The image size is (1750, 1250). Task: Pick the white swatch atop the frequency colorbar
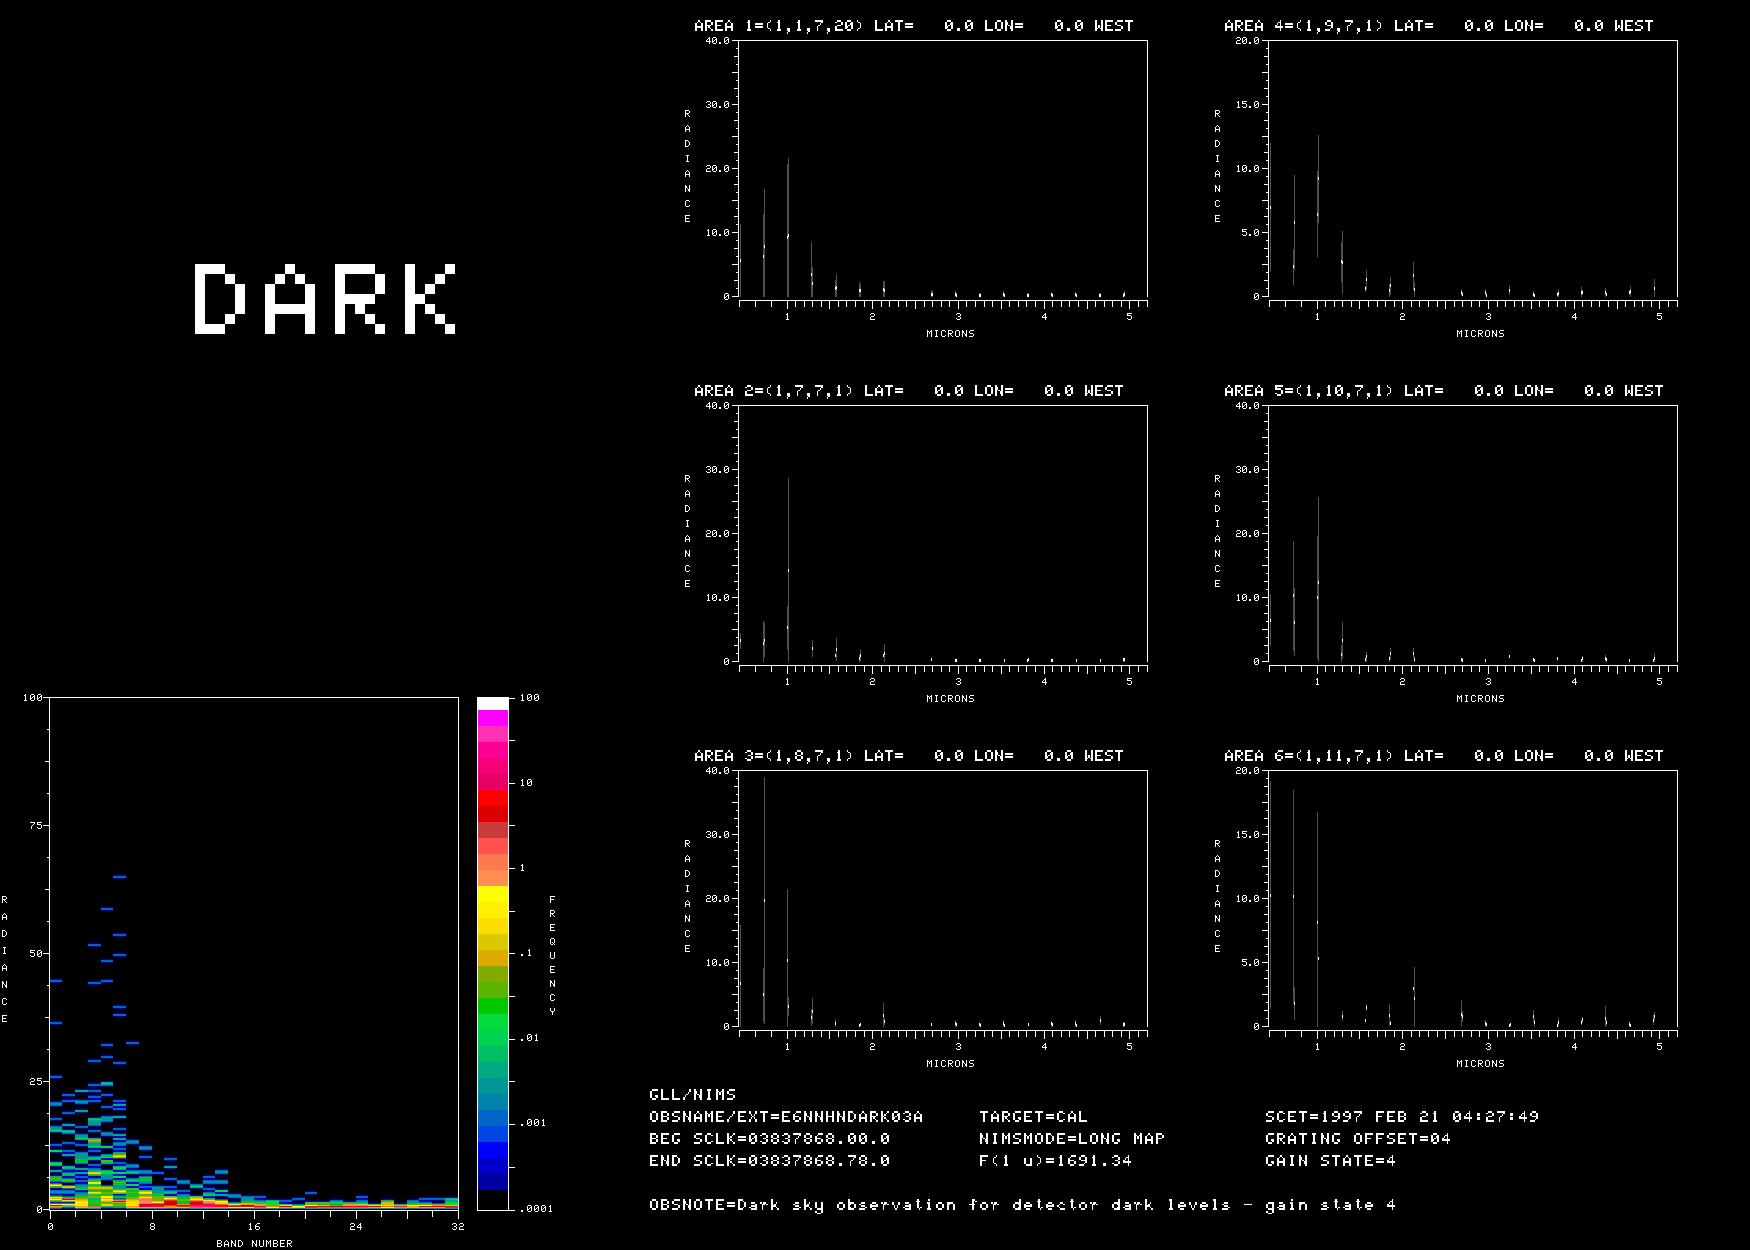[492, 704]
